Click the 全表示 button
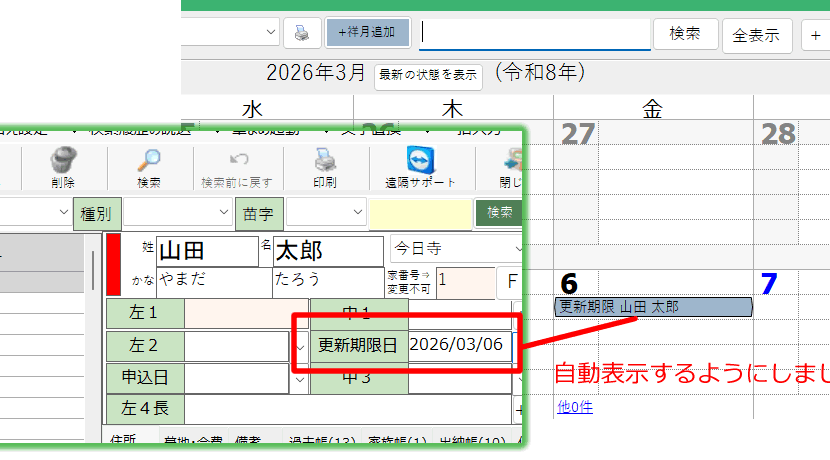830x460 pixels. tap(756, 34)
